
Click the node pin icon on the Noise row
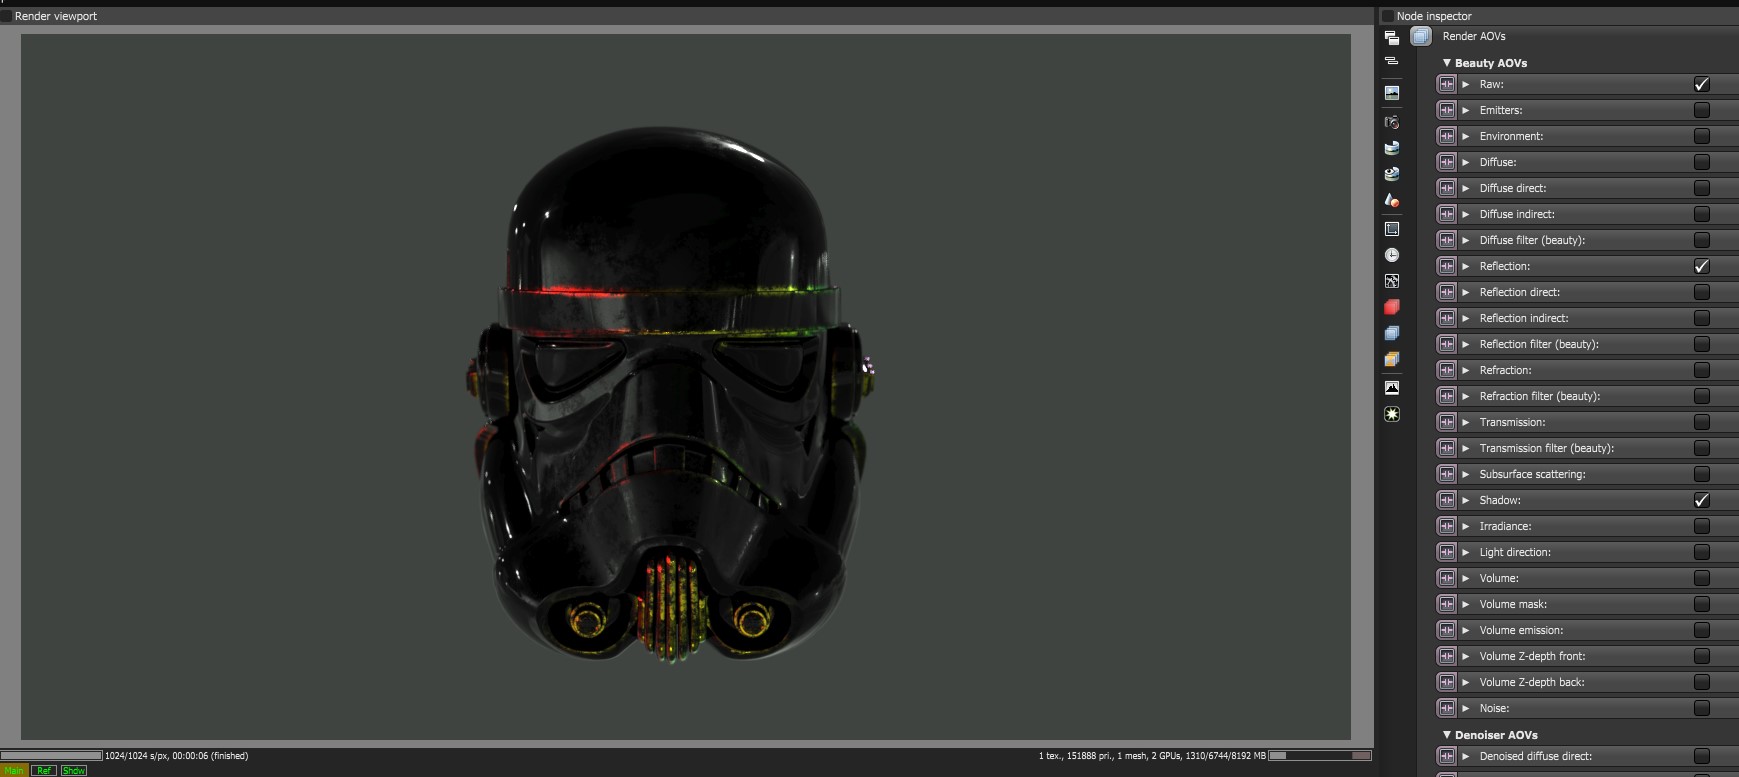(x=1446, y=708)
